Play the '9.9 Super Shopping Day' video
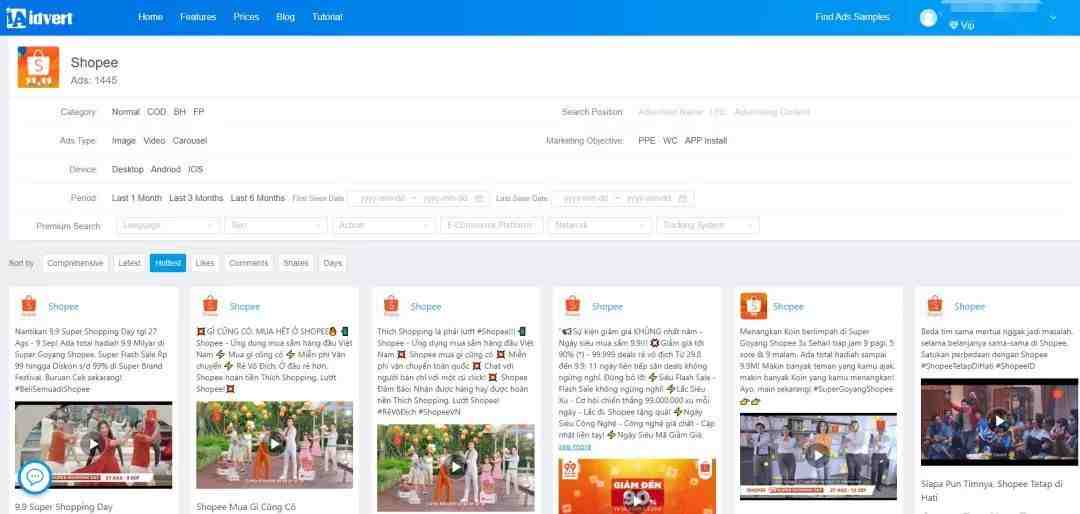1080x514 pixels. (x=93, y=444)
